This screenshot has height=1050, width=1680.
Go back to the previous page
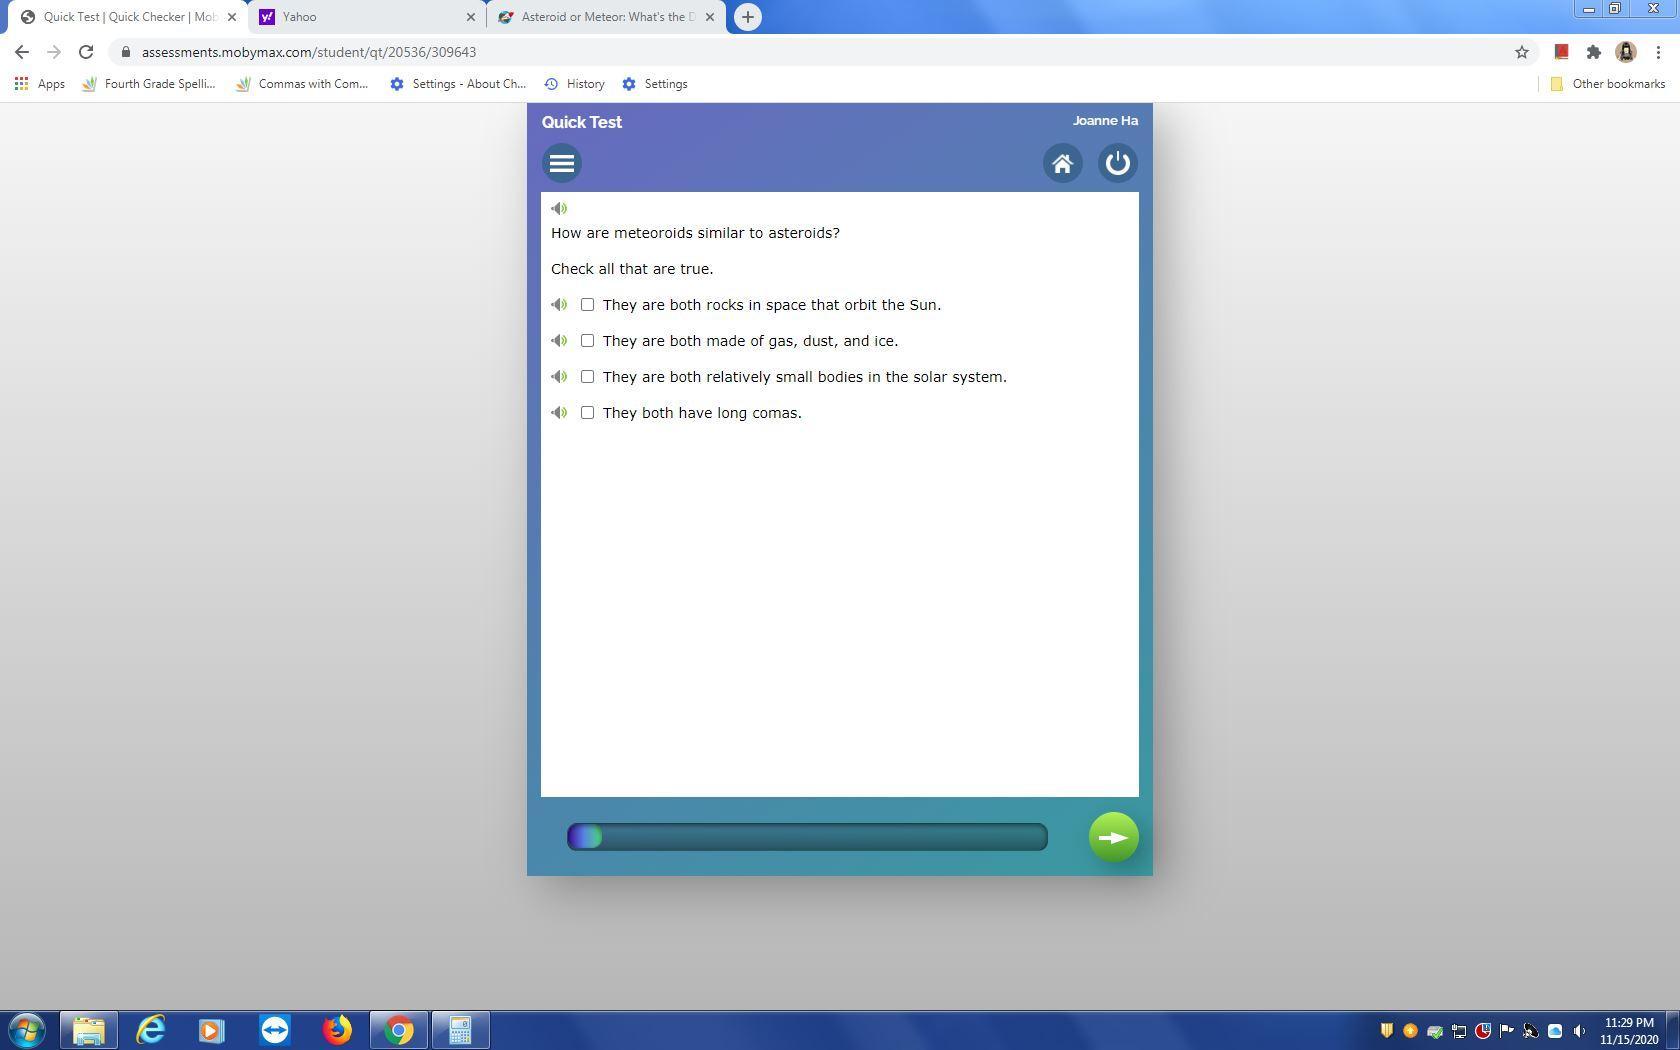[22, 52]
